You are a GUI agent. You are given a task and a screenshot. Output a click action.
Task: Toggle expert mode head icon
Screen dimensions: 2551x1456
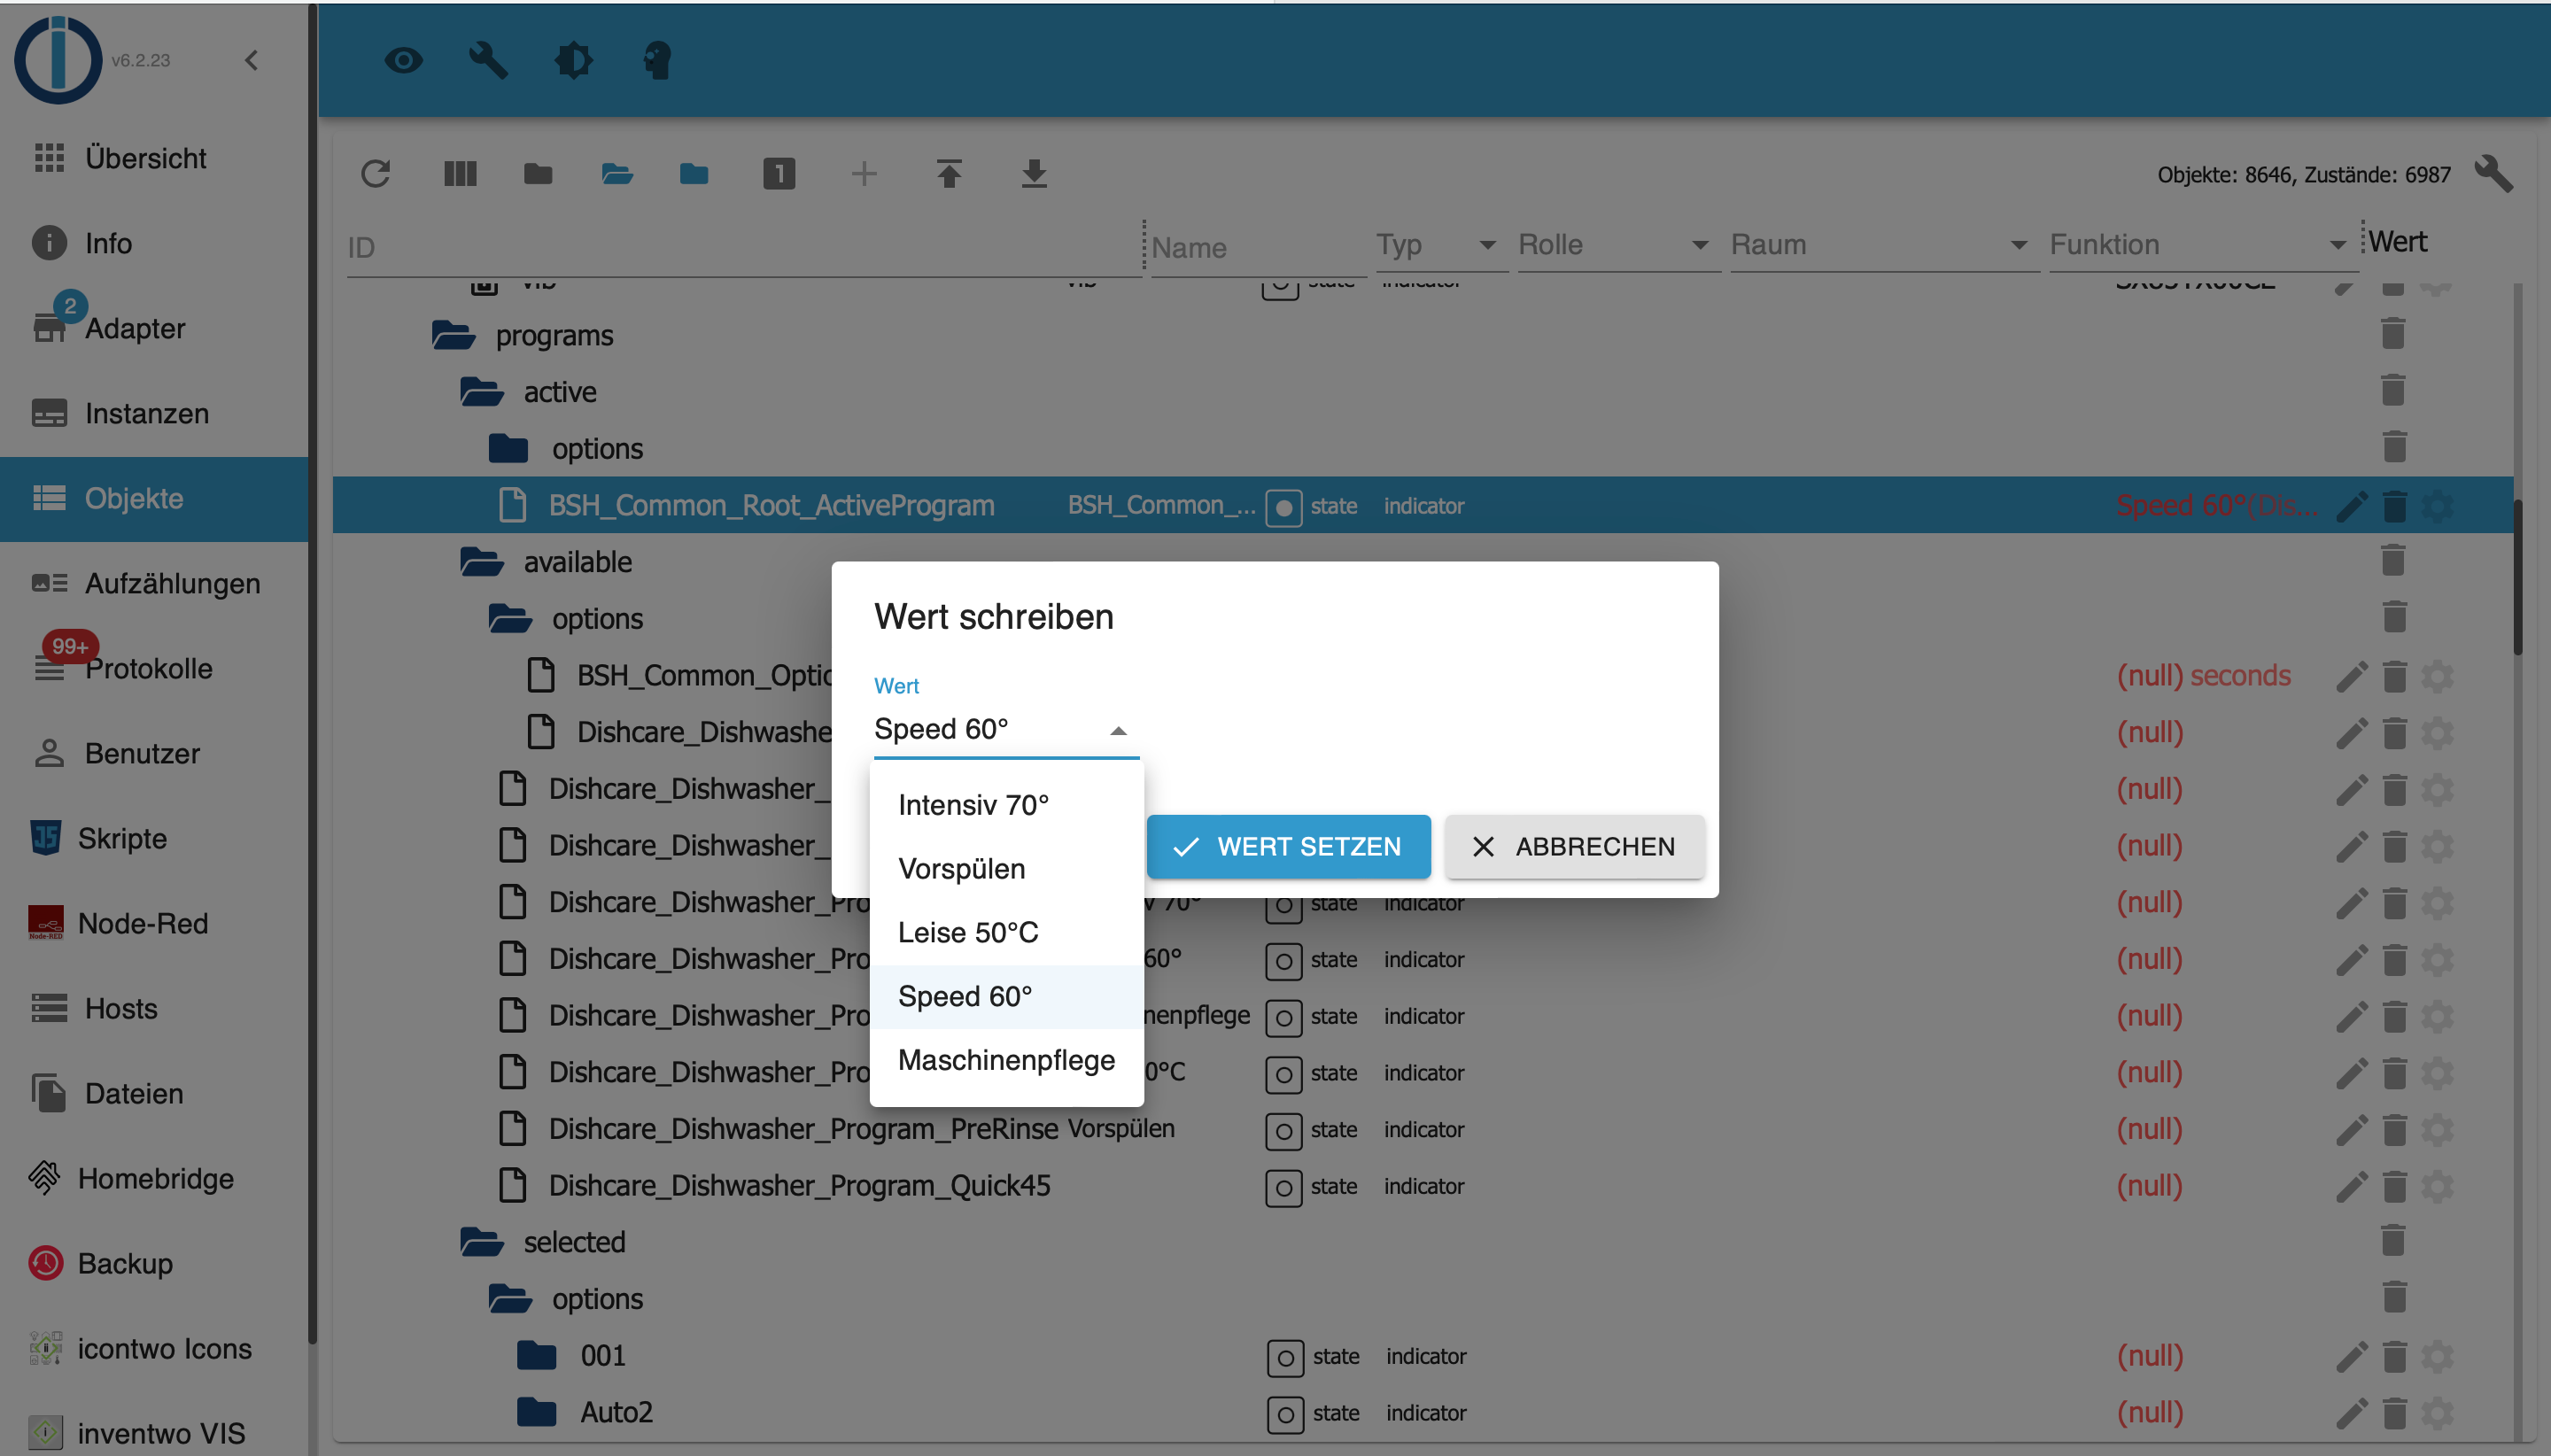658,61
